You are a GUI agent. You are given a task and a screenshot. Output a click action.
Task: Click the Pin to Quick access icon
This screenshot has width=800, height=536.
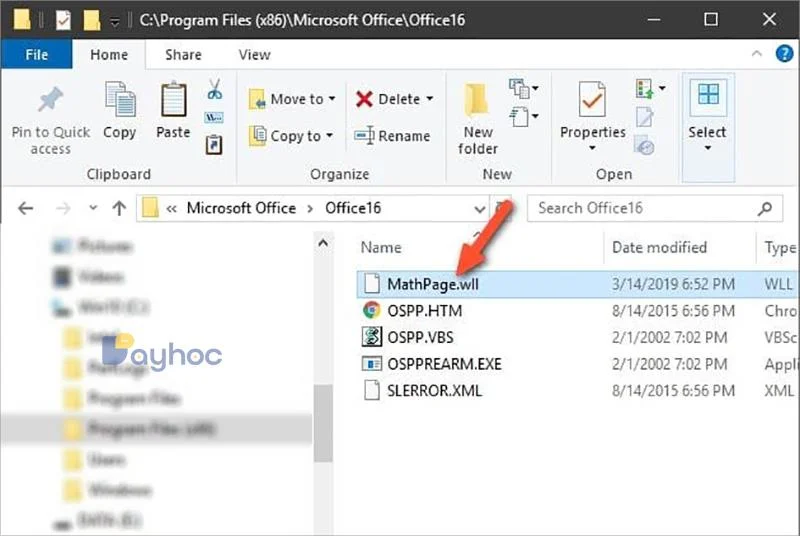click(x=51, y=99)
